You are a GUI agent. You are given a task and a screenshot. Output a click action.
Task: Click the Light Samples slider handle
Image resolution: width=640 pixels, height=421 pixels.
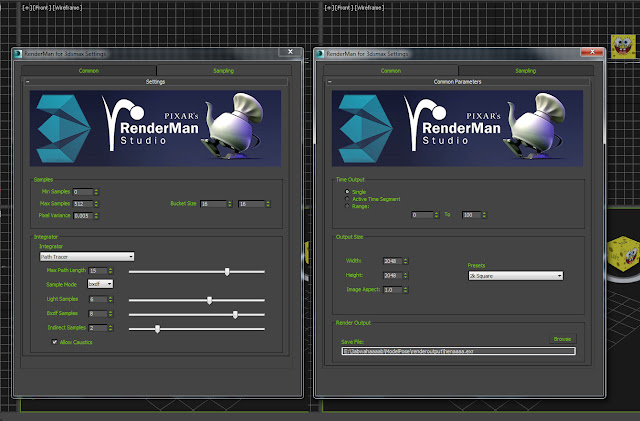coord(209,301)
